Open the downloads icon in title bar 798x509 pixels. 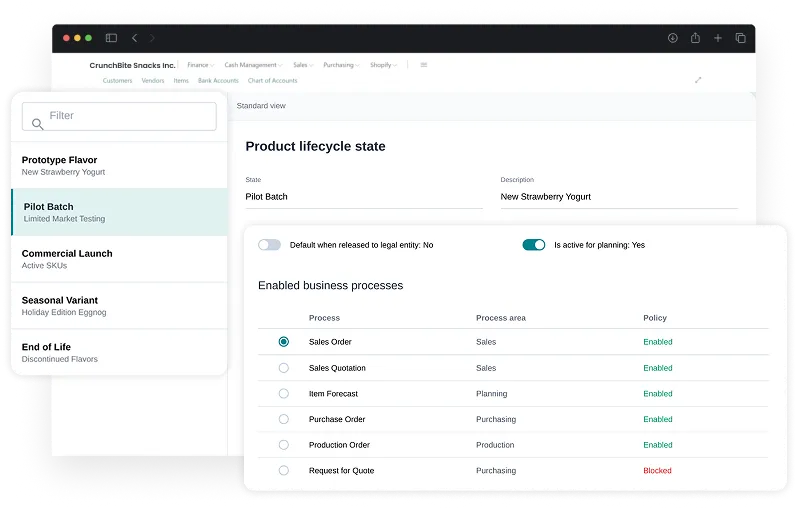pos(673,38)
